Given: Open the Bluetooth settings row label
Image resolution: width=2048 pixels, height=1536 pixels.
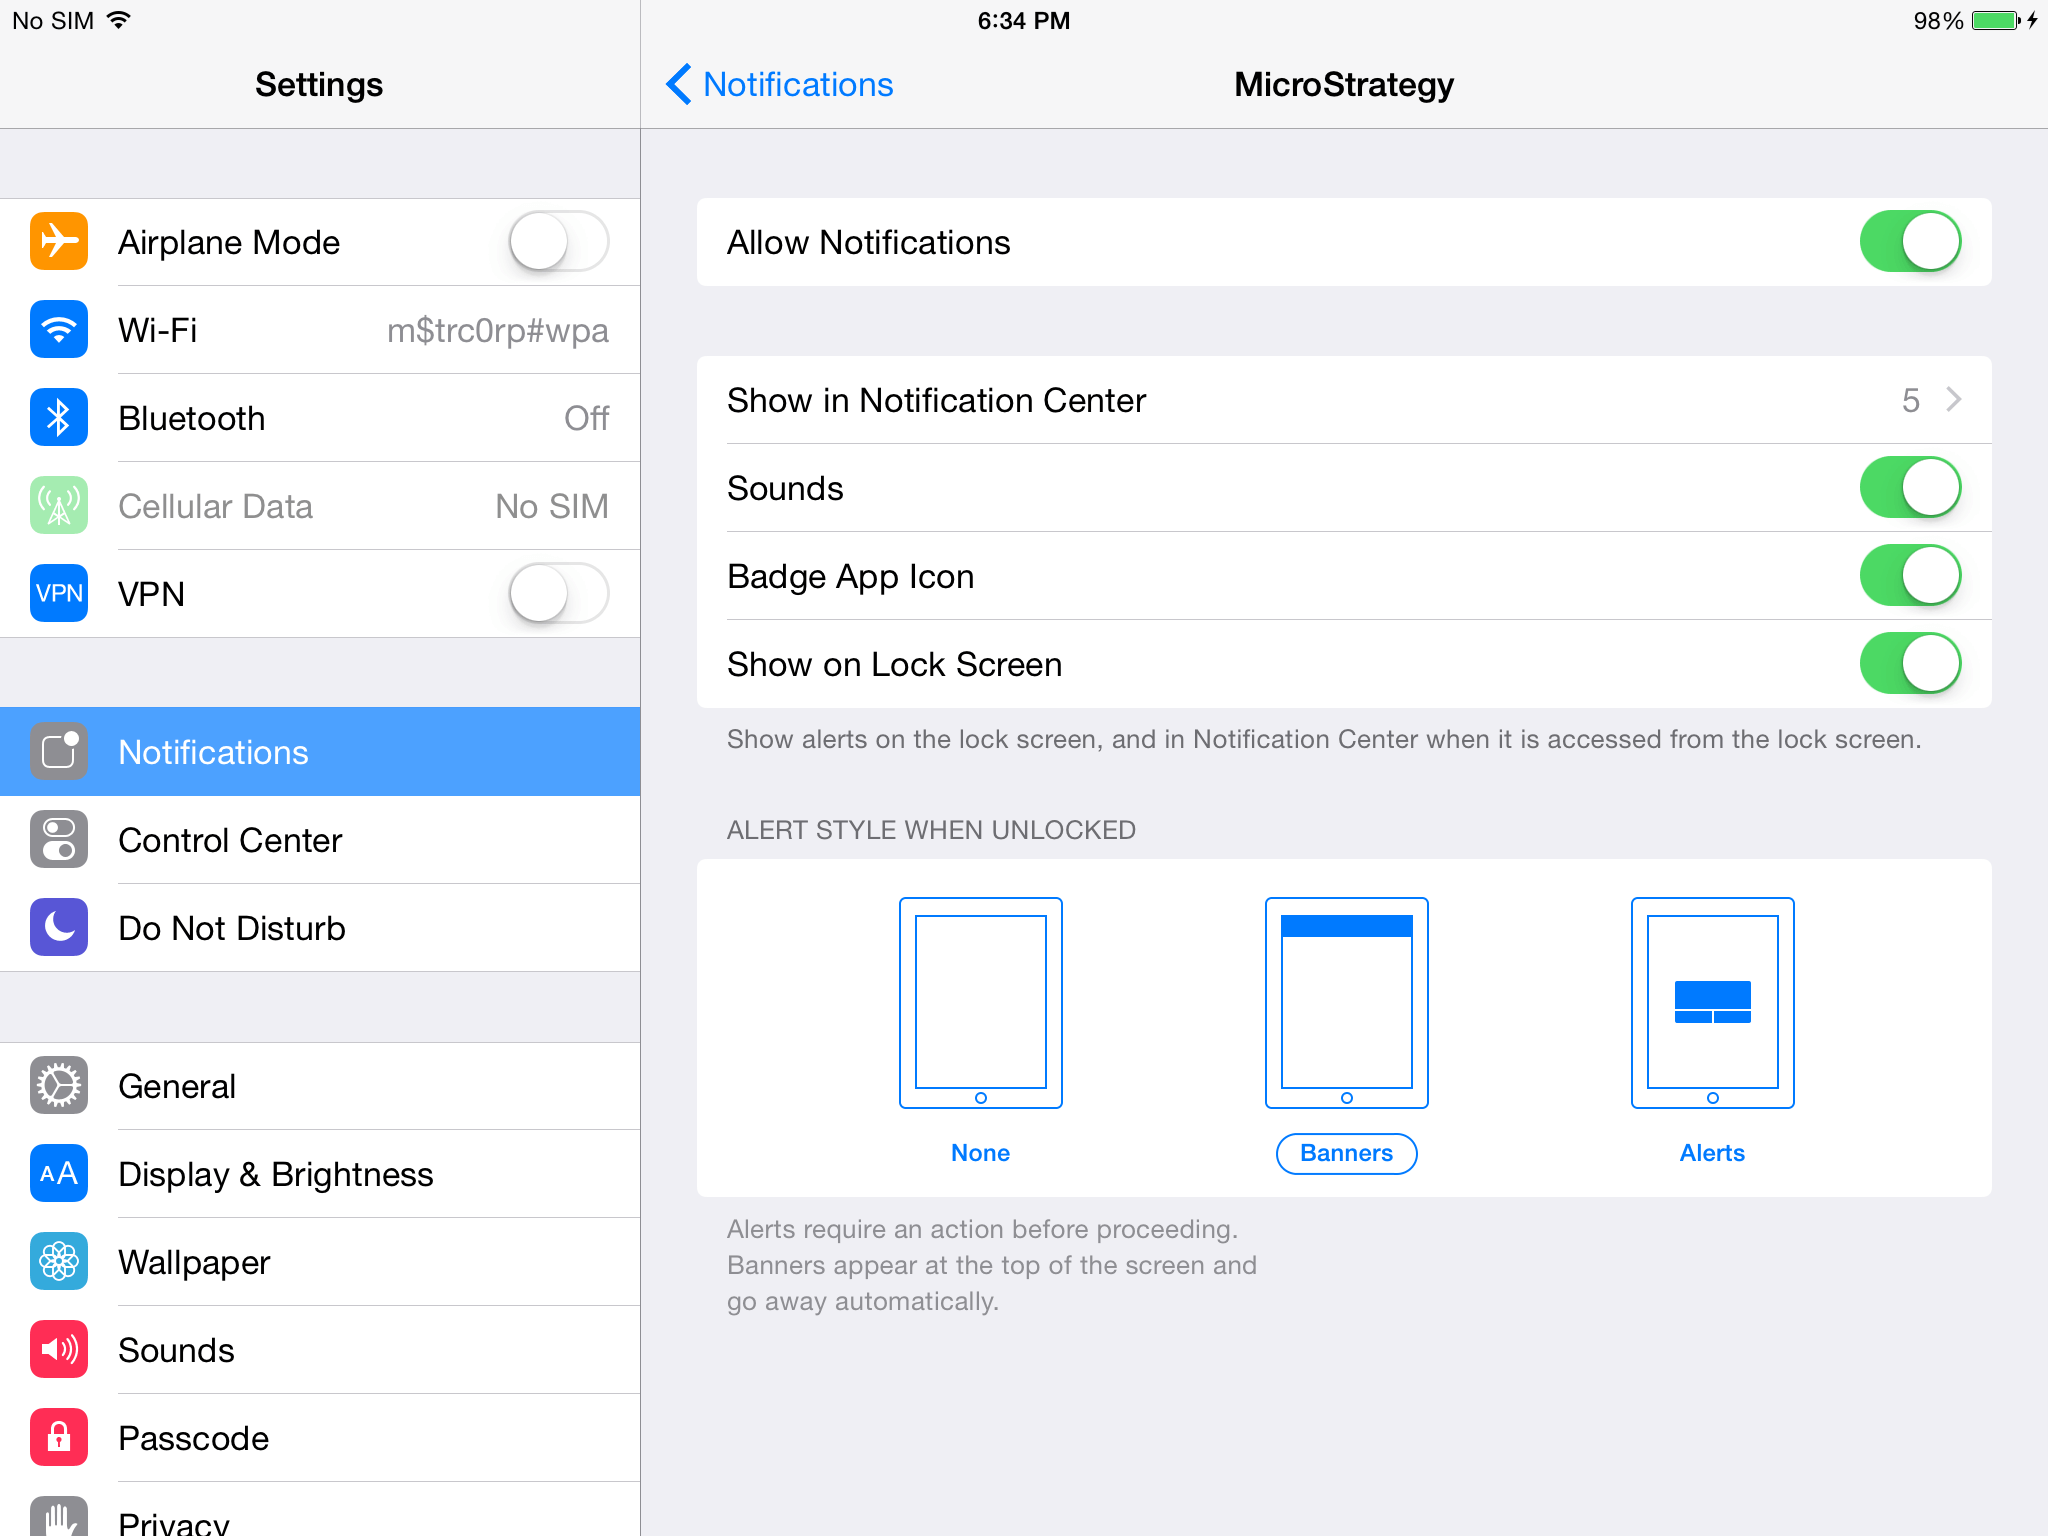Looking at the screenshot, I should pos(192,418).
